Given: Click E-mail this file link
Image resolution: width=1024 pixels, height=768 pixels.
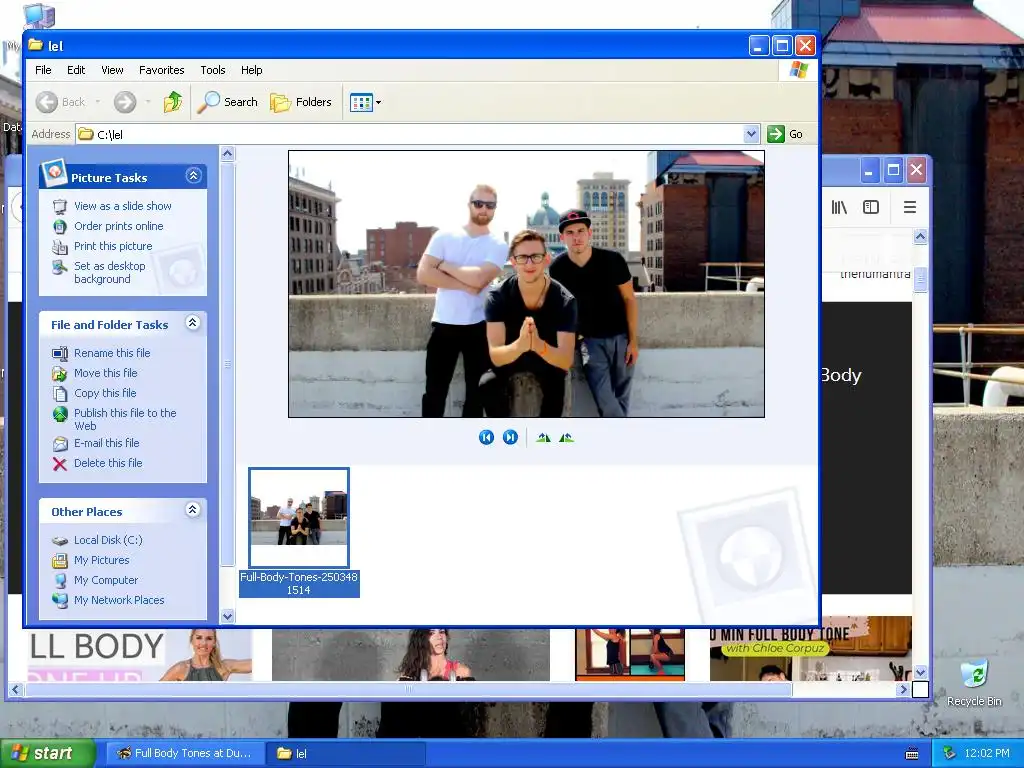Looking at the screenshot, I should (x=106, y=443).
